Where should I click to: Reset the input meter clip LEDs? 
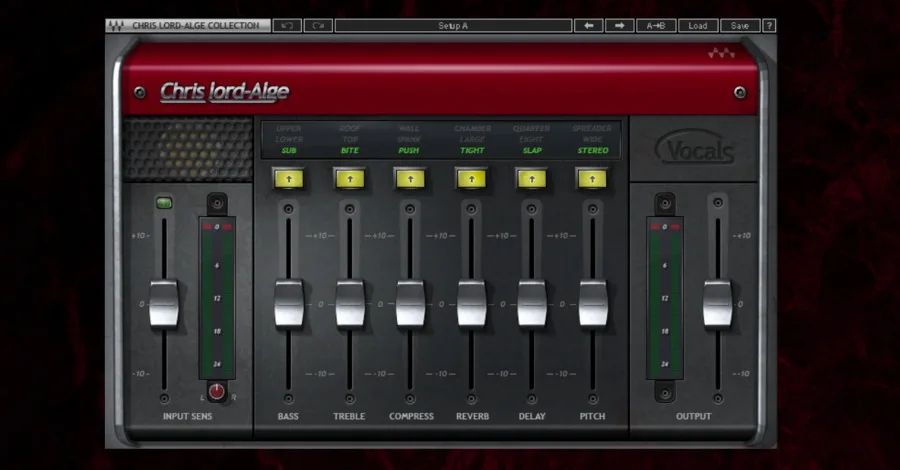(x=217, y=227)
